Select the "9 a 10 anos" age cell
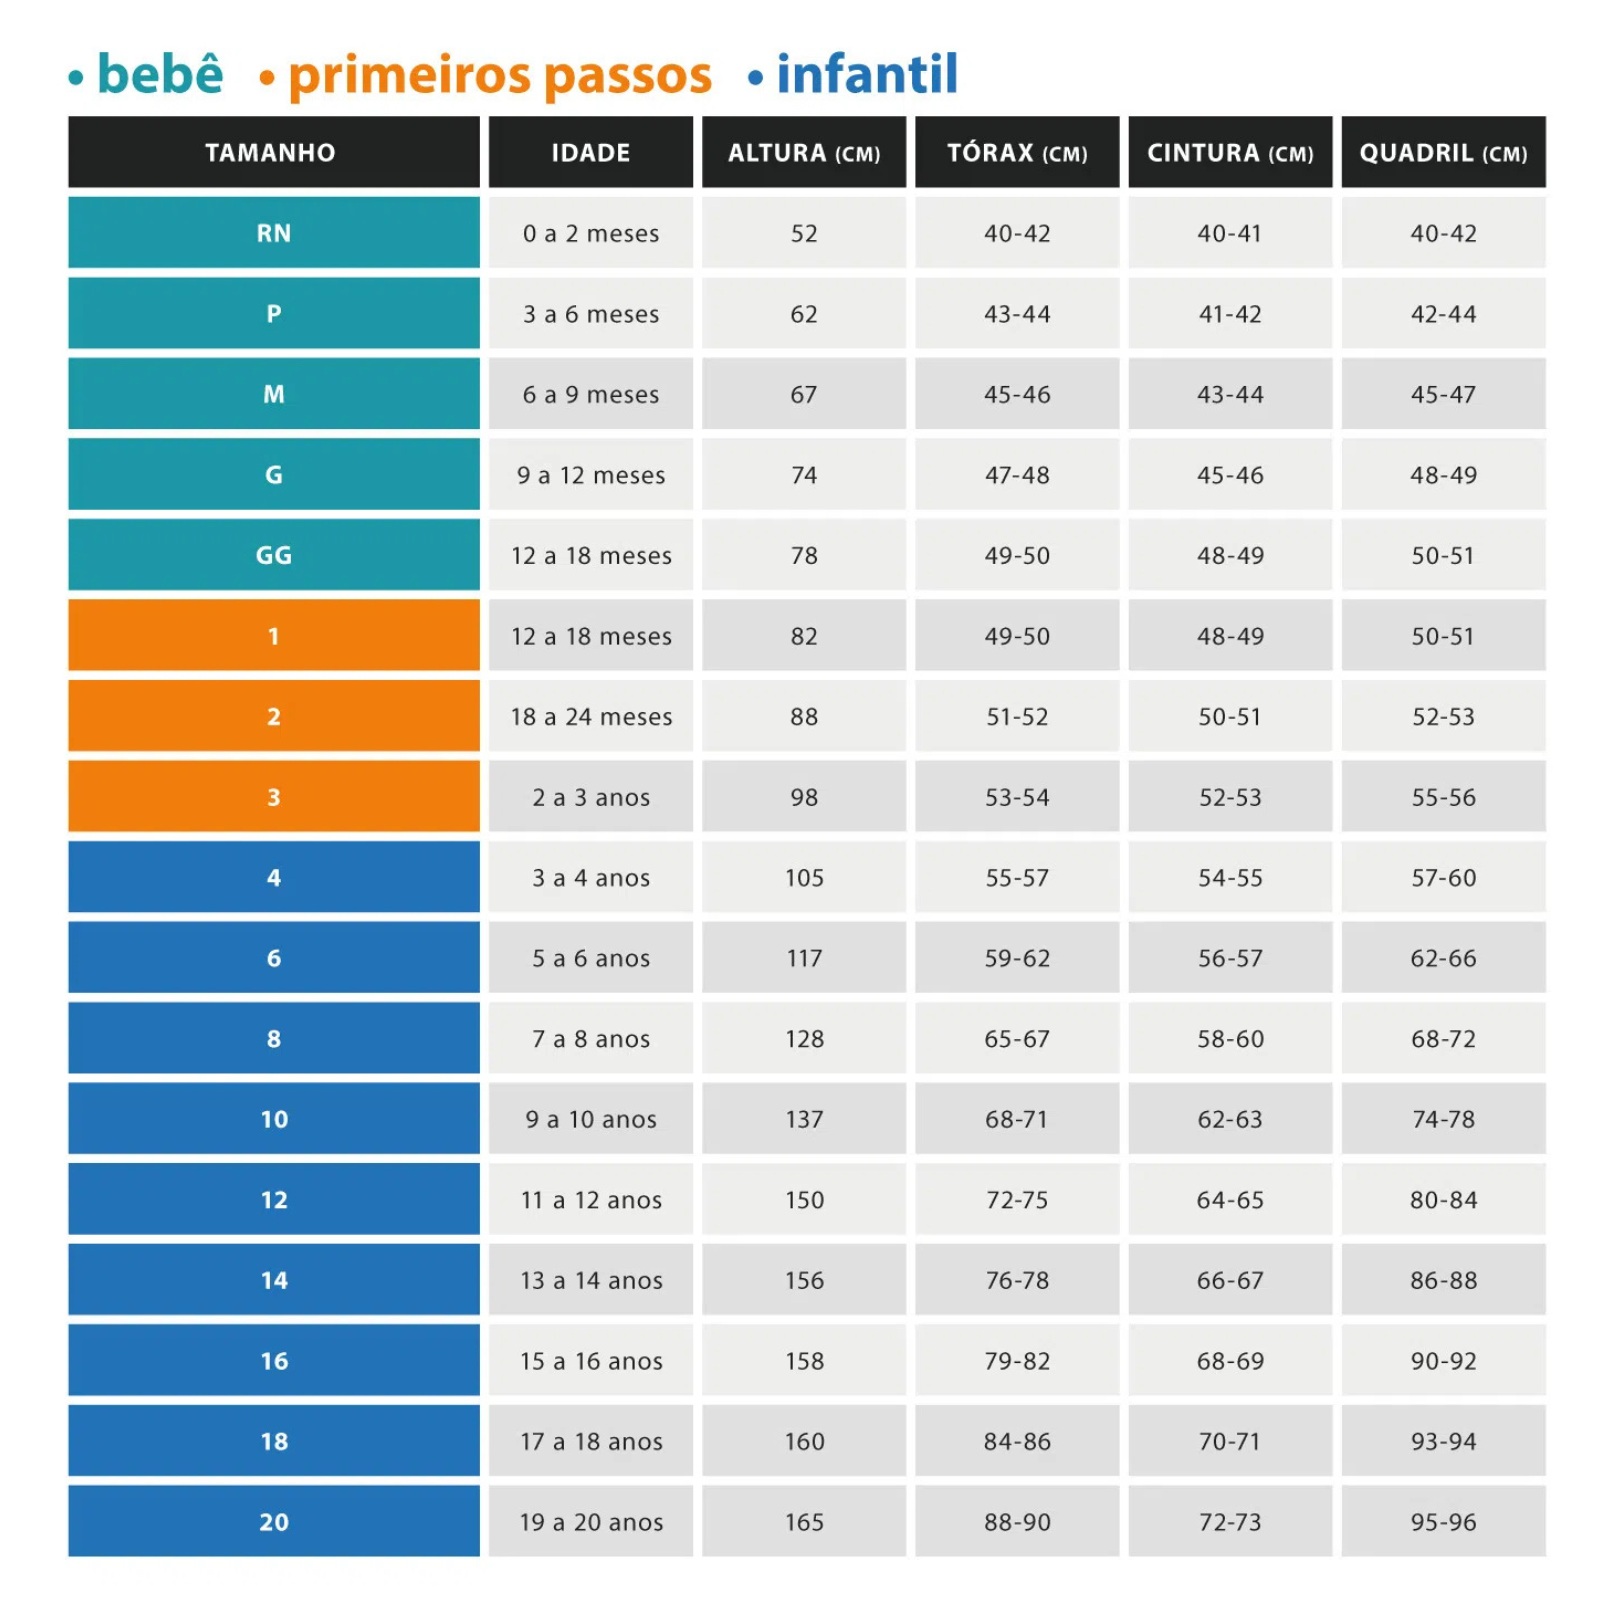Image resolution: width=1600 pixels, height=1600 pixels. (590, 1119)
